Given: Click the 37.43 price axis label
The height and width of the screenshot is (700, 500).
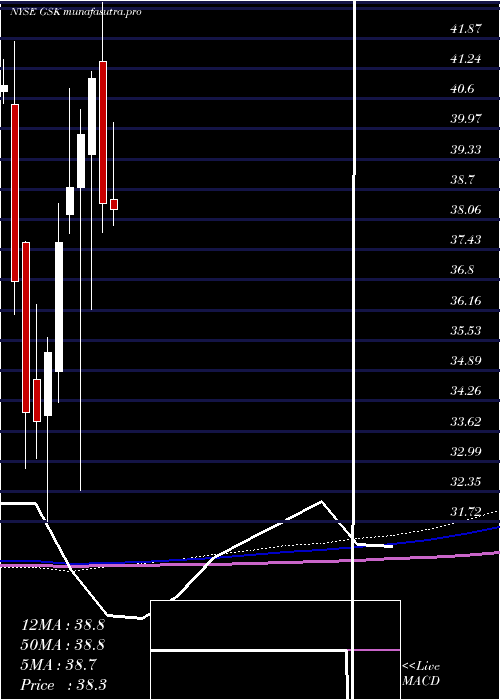Looking at the screenshot, I should tap(466, 240).
